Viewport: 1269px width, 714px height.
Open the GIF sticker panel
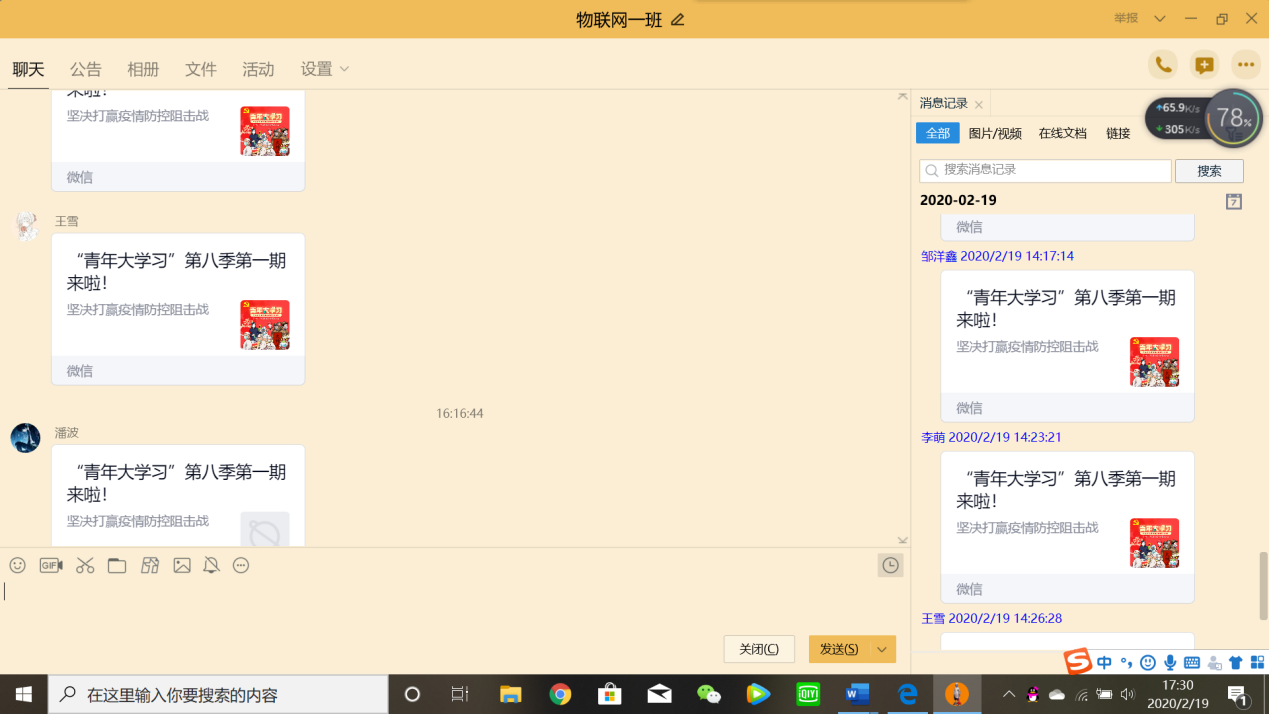coord(51,565)
